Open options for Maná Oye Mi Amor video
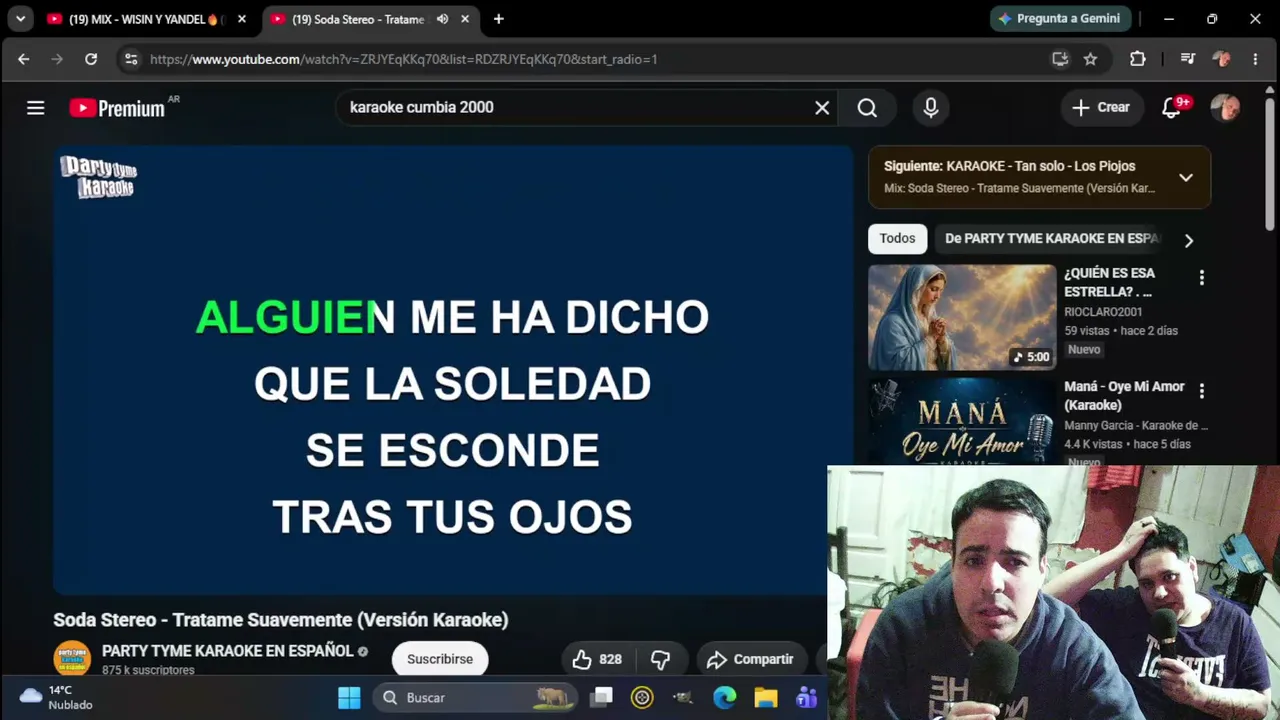This screenshot has height=720, width=1280. click(x=1202, y=391)
